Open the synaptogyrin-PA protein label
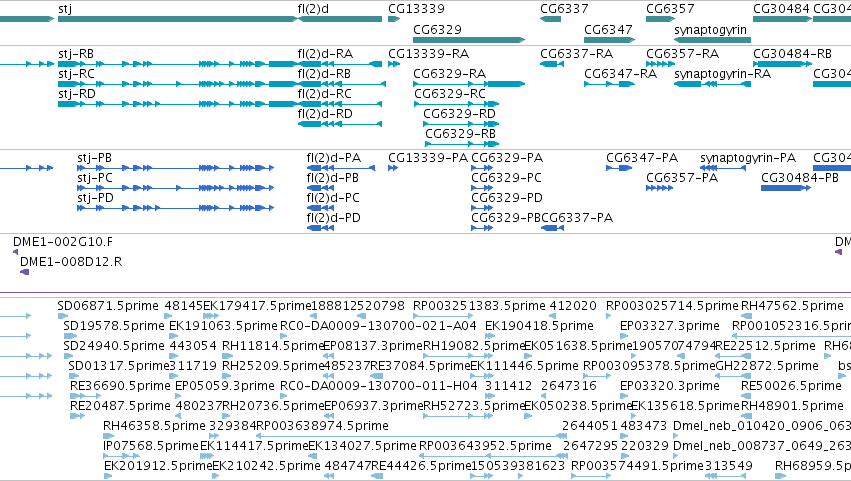Viewport: 851px width, 481px height. 748,159
